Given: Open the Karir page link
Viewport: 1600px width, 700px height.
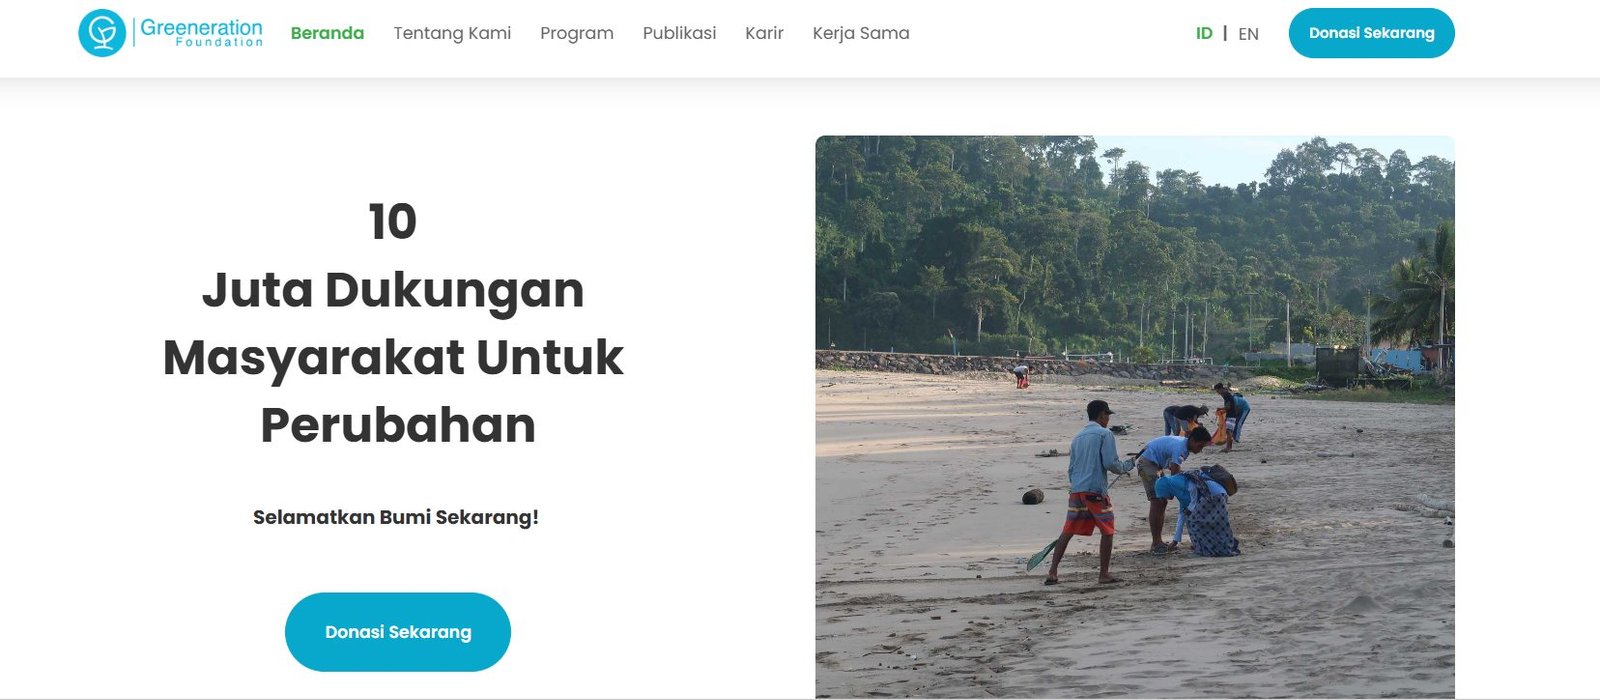Looking at the screenshot, I should 764,33.
